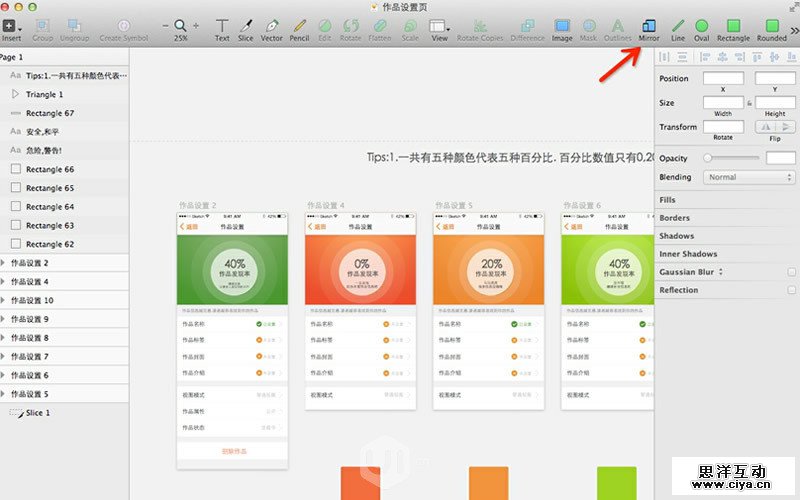Open the Borders section header

(674, 218)
